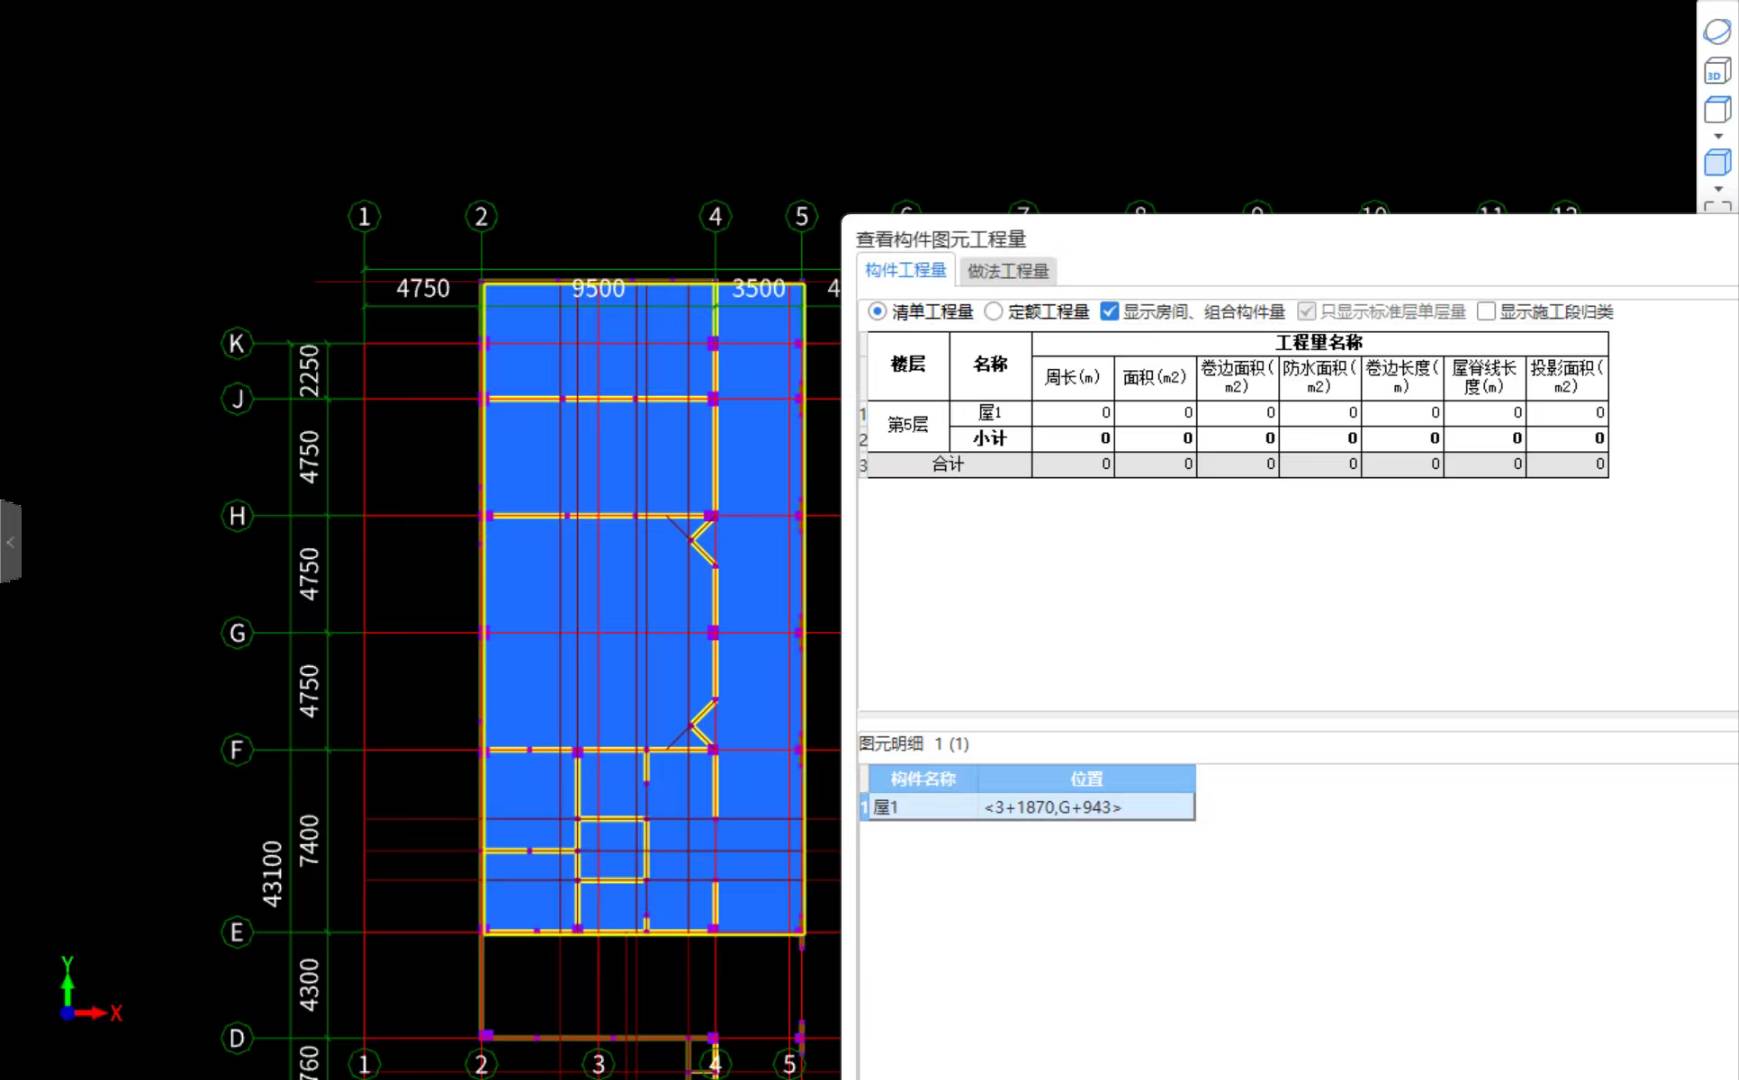
Task: Click the 面积(m2) cell for 屋1
Action: [x=1155, y=413]
